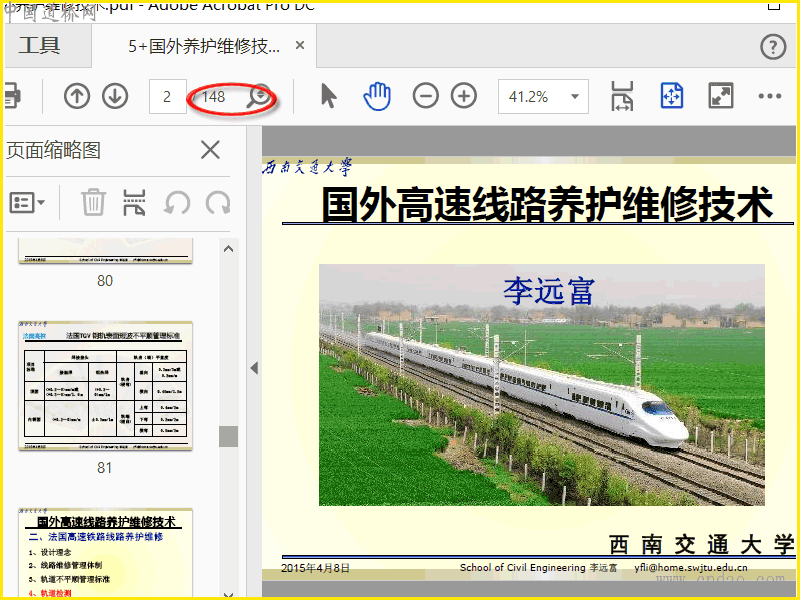Screen dimensions: 800x600
Task: Click the Fit One Full Page icon
Action: [671, 96]
